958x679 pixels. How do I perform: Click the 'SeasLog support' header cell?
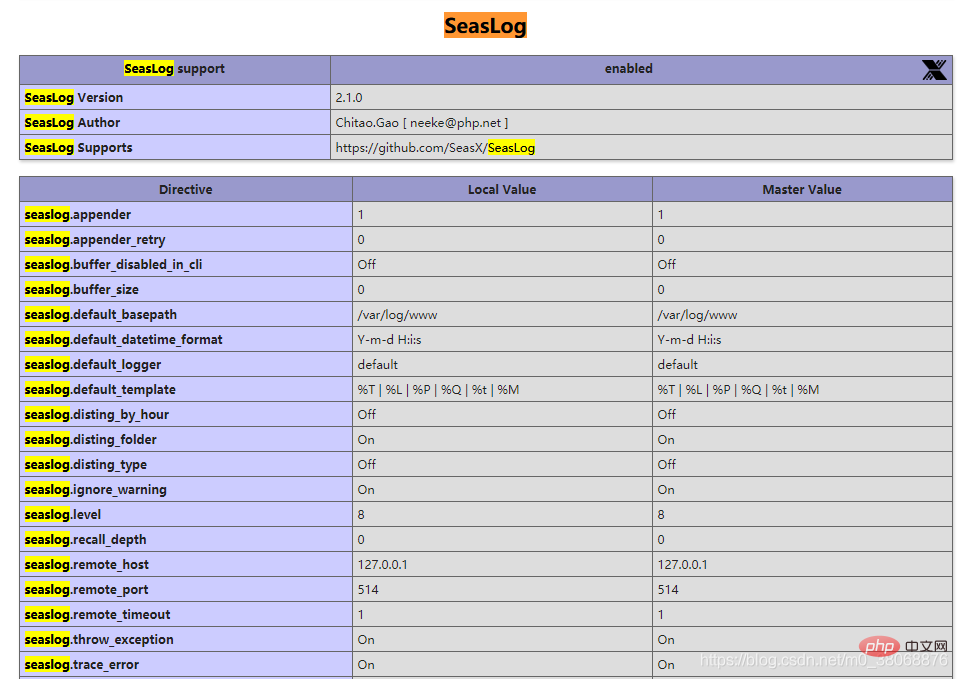pos(175,70)
